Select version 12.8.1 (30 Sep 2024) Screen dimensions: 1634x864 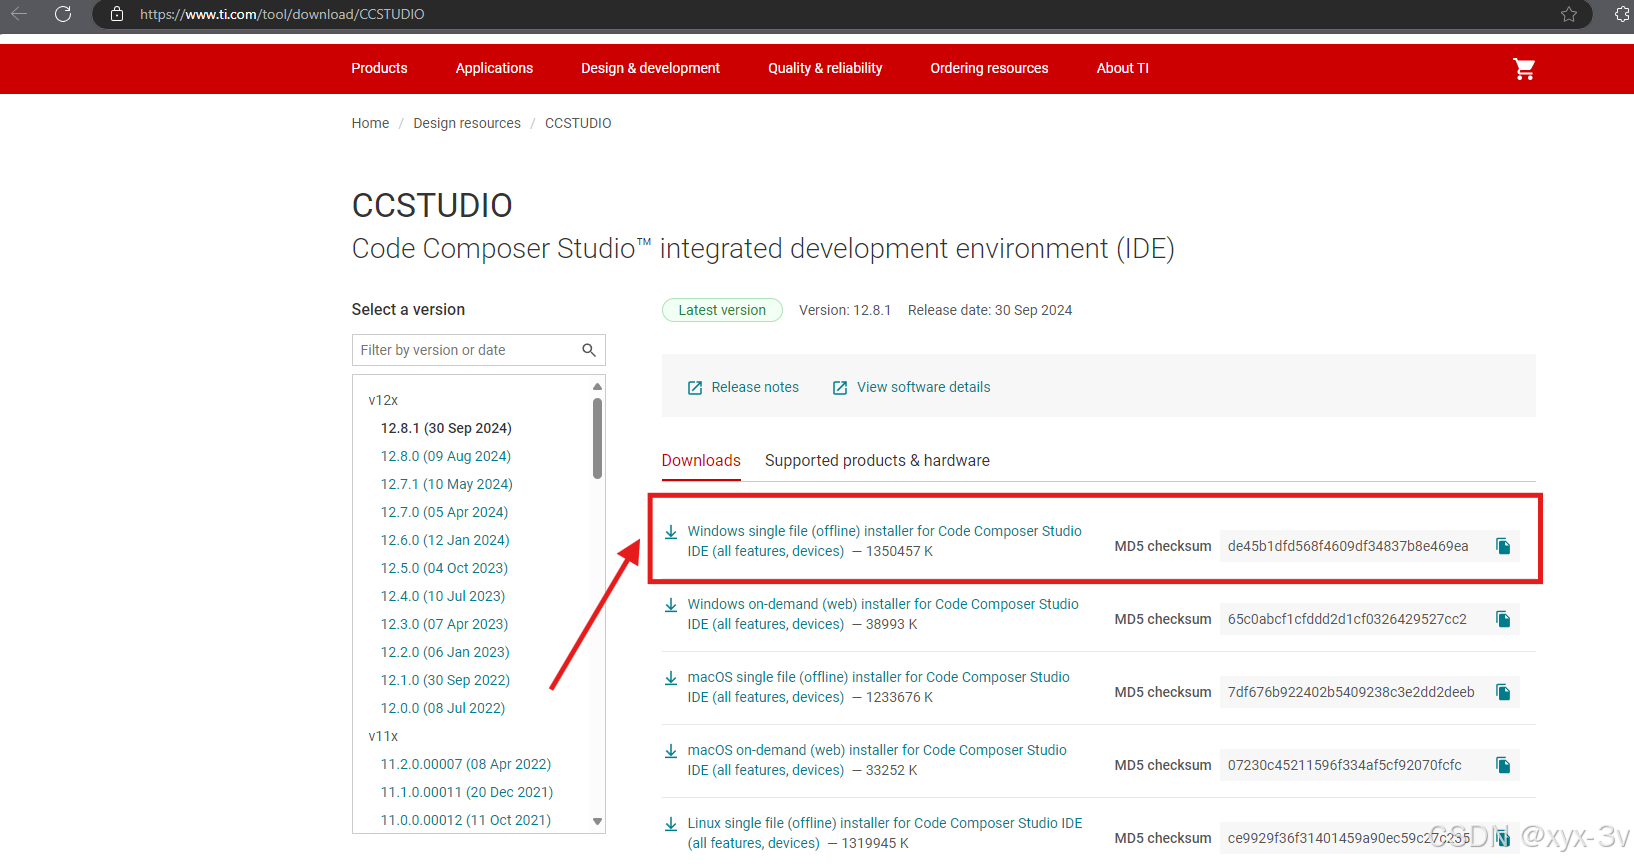(x=446, y=428)
